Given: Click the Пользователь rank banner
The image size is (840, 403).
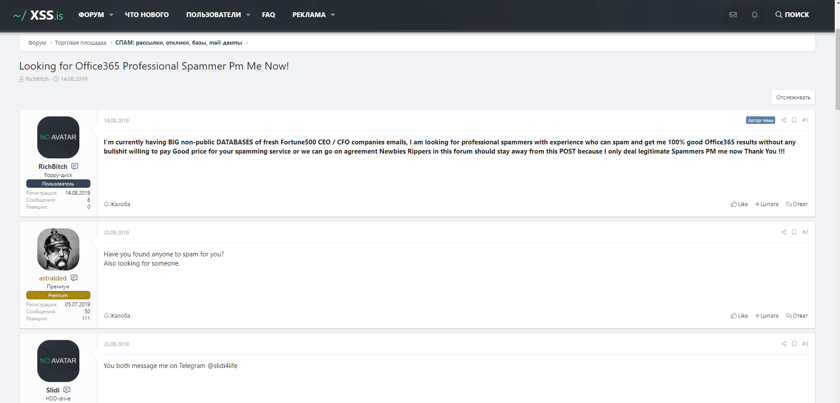Looking at the screenshot, I should 58,184.
